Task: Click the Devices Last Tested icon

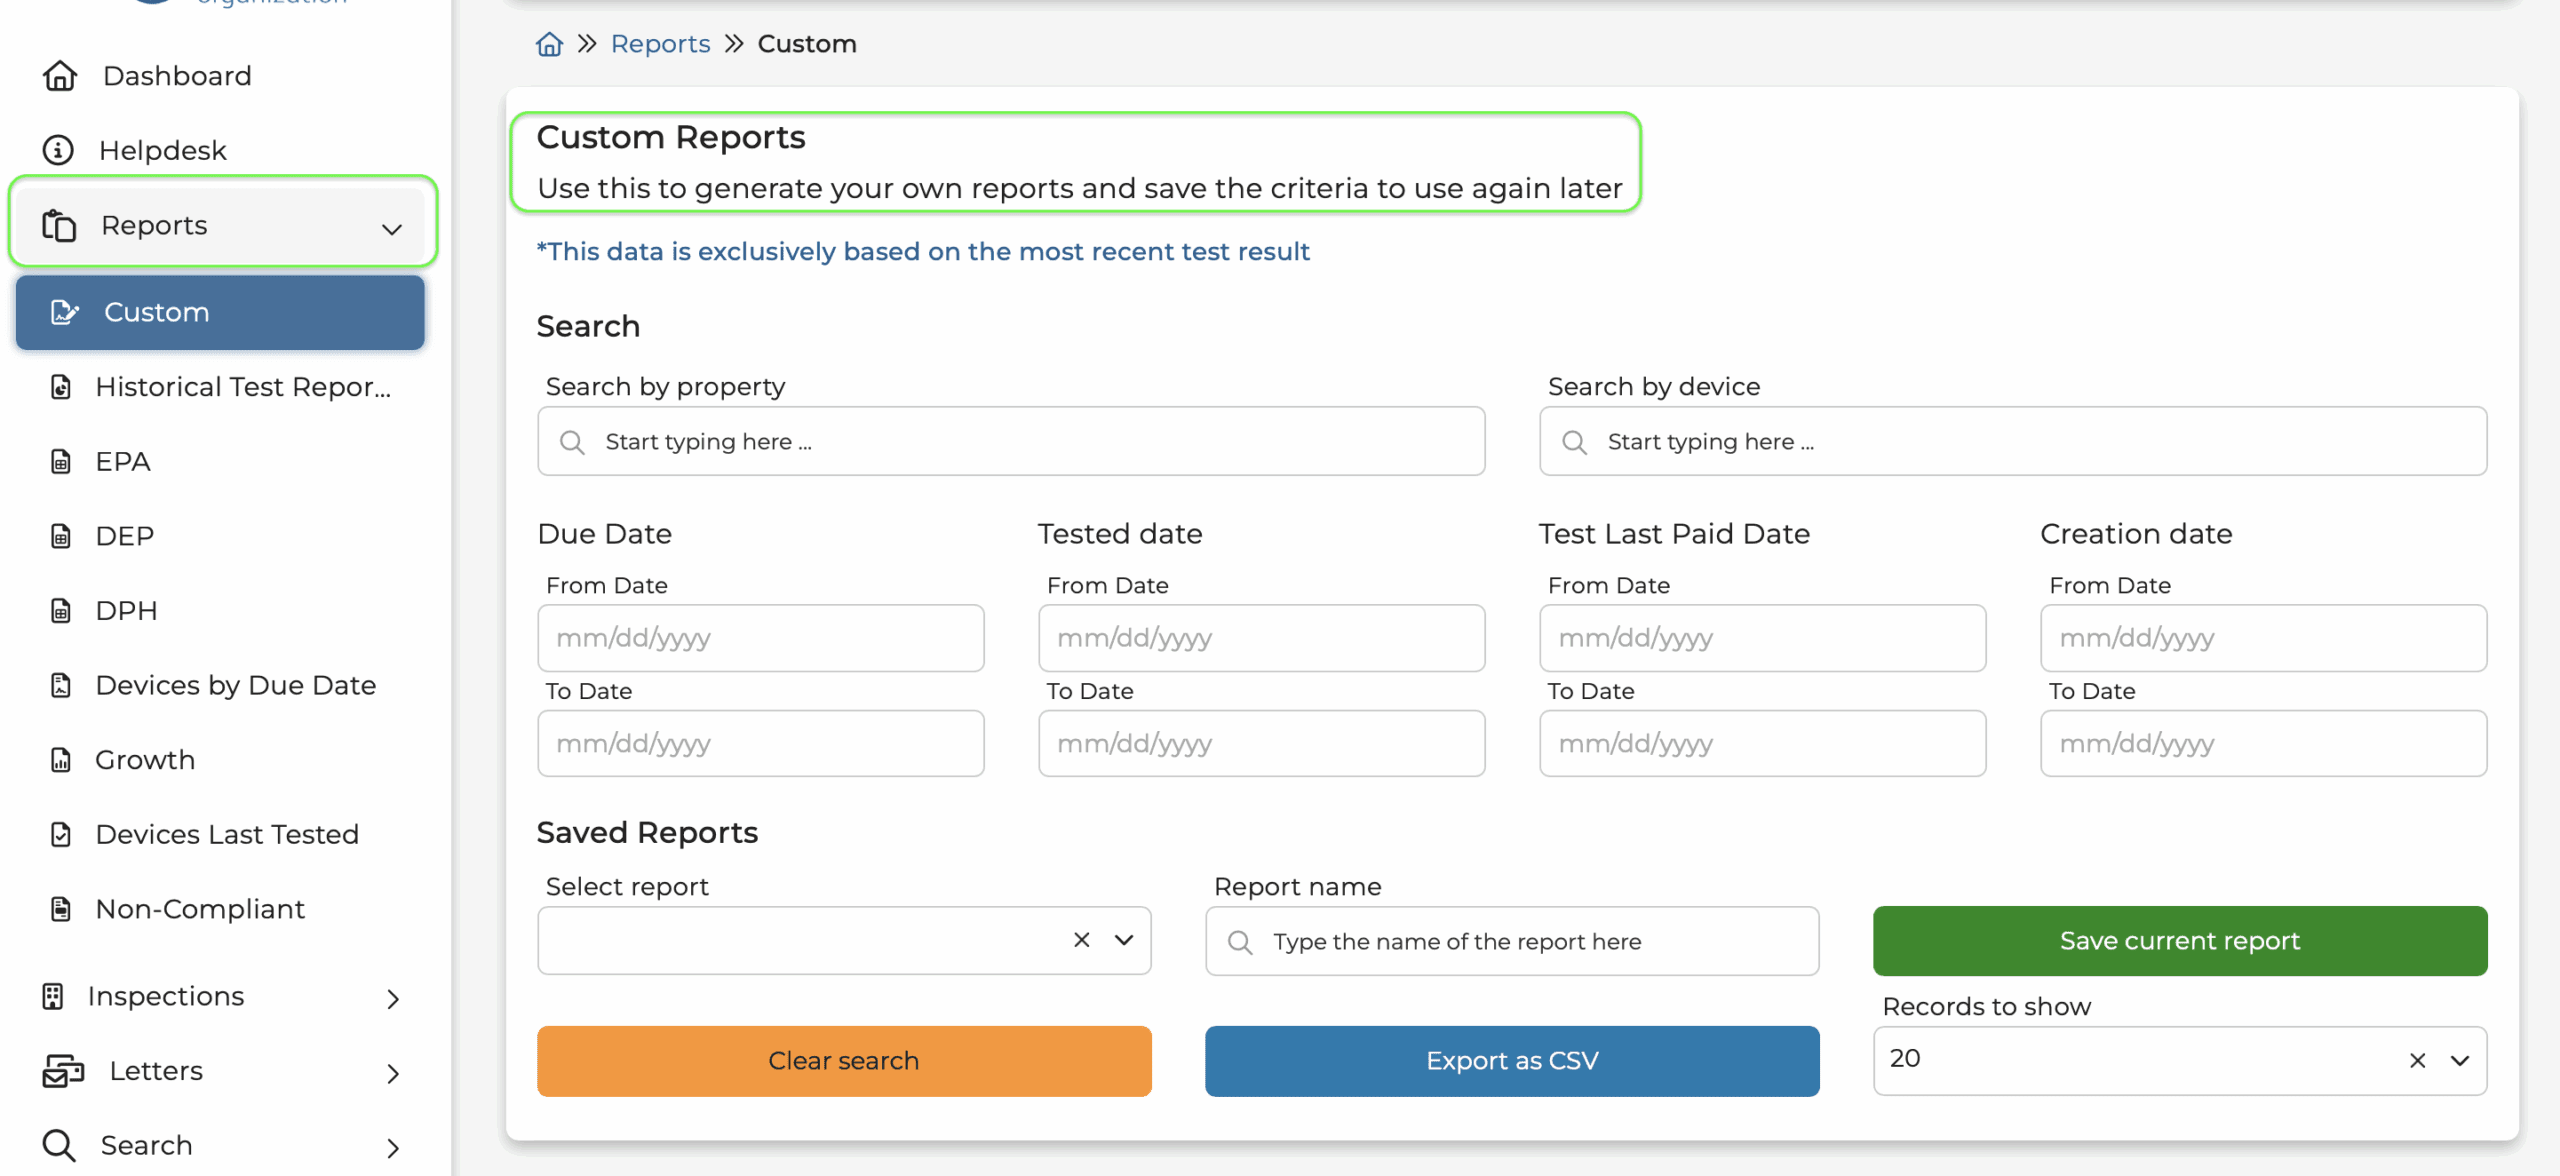Action: point(61,834)
